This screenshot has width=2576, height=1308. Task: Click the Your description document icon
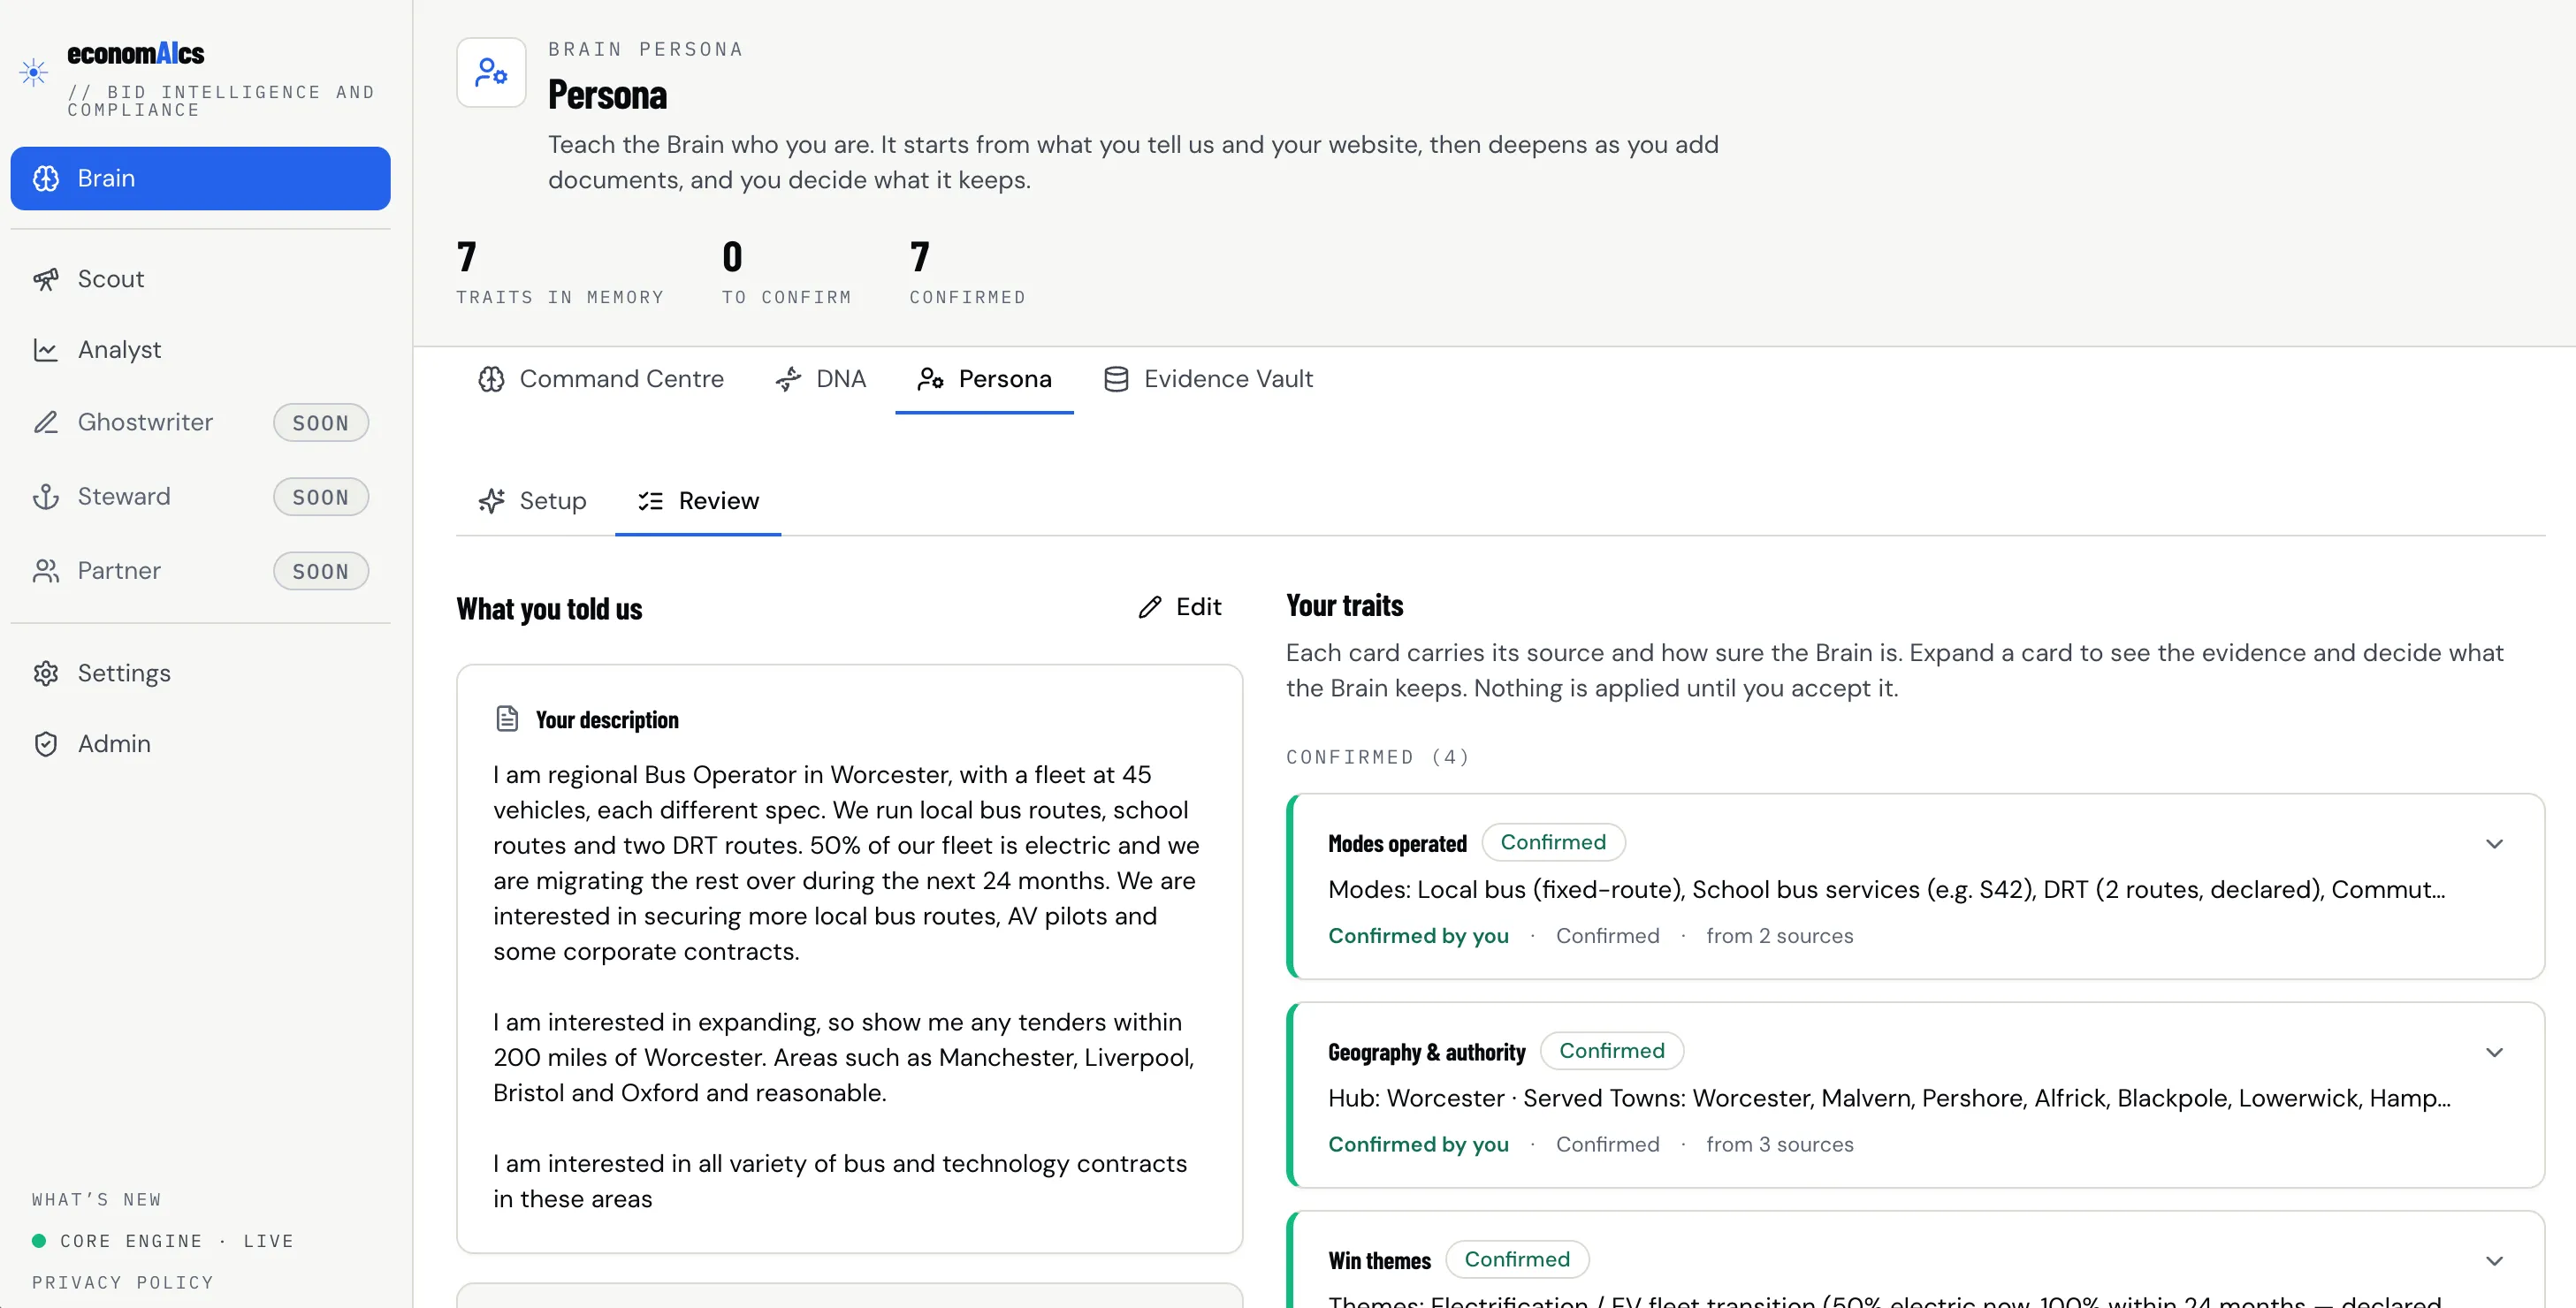[x=507, y=719]
